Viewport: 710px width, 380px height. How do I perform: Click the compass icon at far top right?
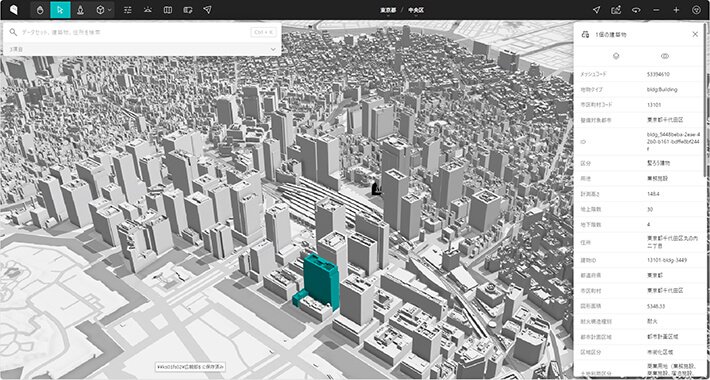(696, 10)
